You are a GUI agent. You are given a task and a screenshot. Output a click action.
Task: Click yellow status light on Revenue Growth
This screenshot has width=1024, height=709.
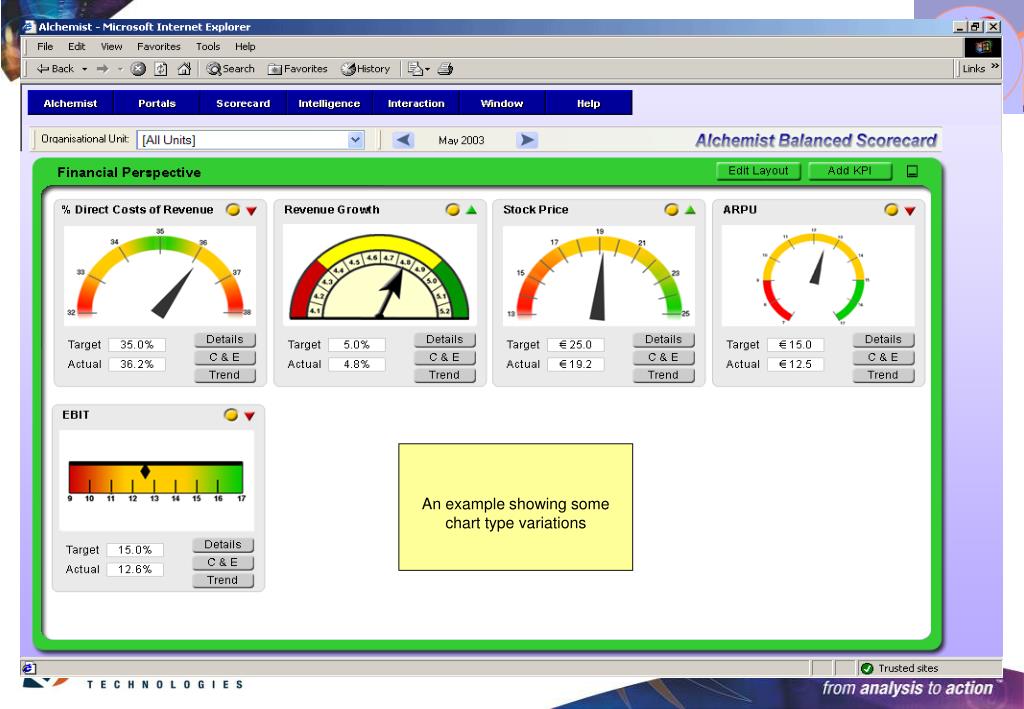tap(453, 210)
